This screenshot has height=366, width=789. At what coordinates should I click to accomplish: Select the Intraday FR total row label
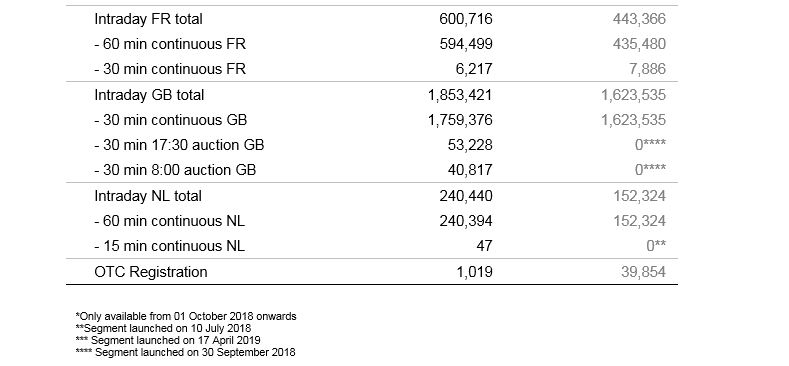point(148,19)
